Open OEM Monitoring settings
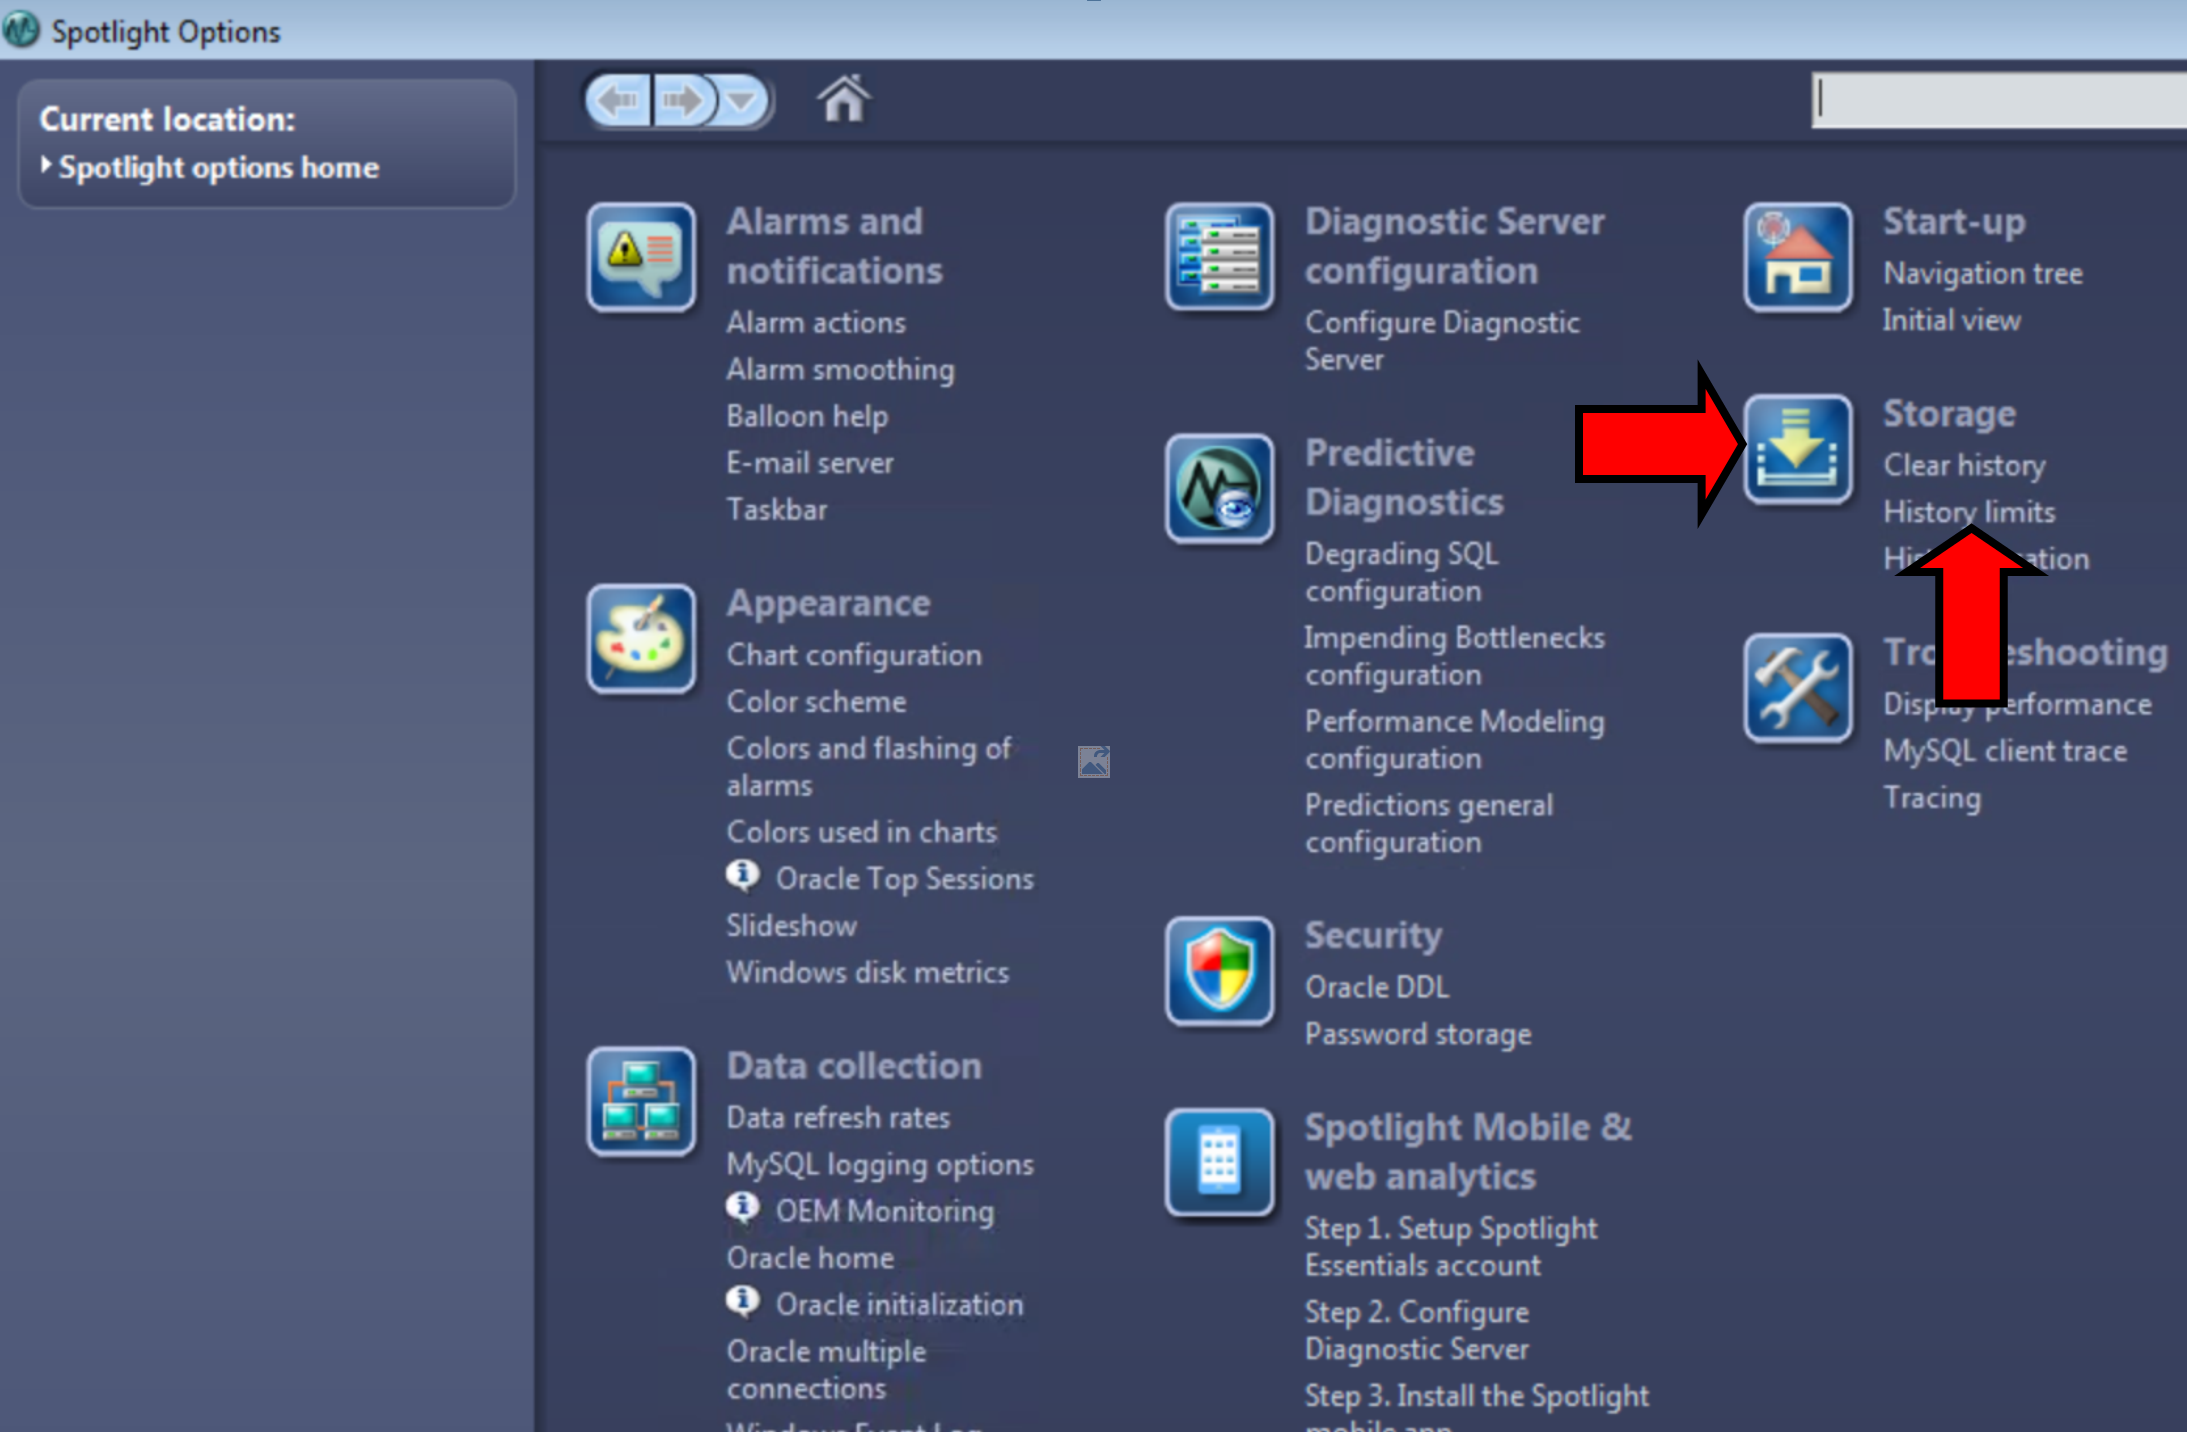Image resolution: width=2187 pixels, height=1432 pixels. 885,1211
